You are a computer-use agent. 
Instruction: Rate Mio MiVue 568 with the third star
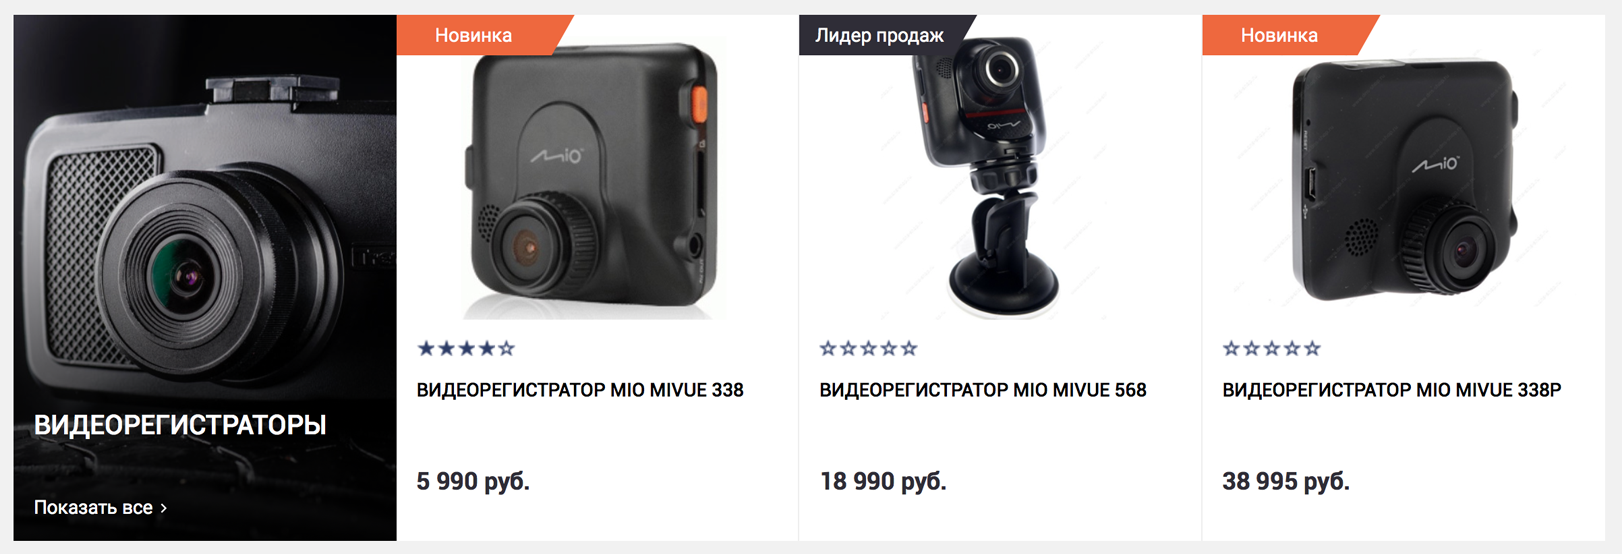[868, 348]
